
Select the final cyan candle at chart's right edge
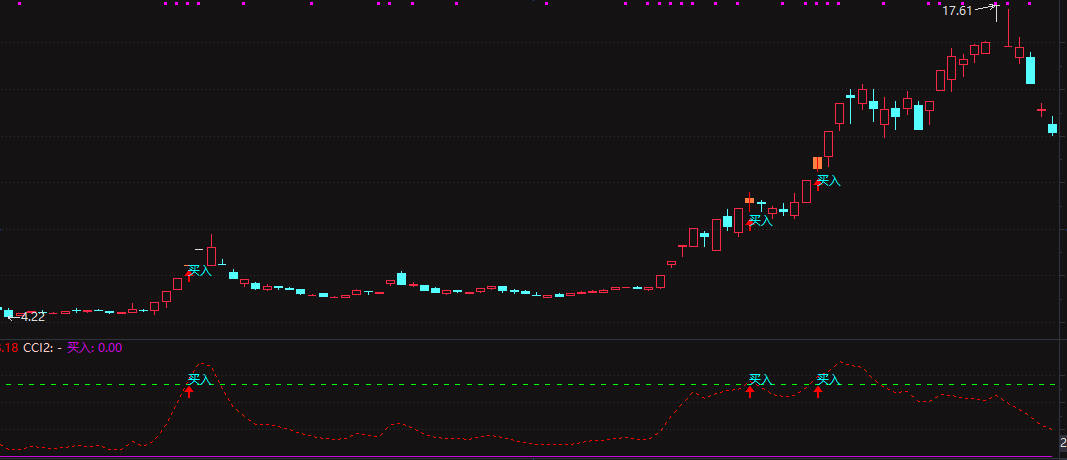click(1053, 127)
